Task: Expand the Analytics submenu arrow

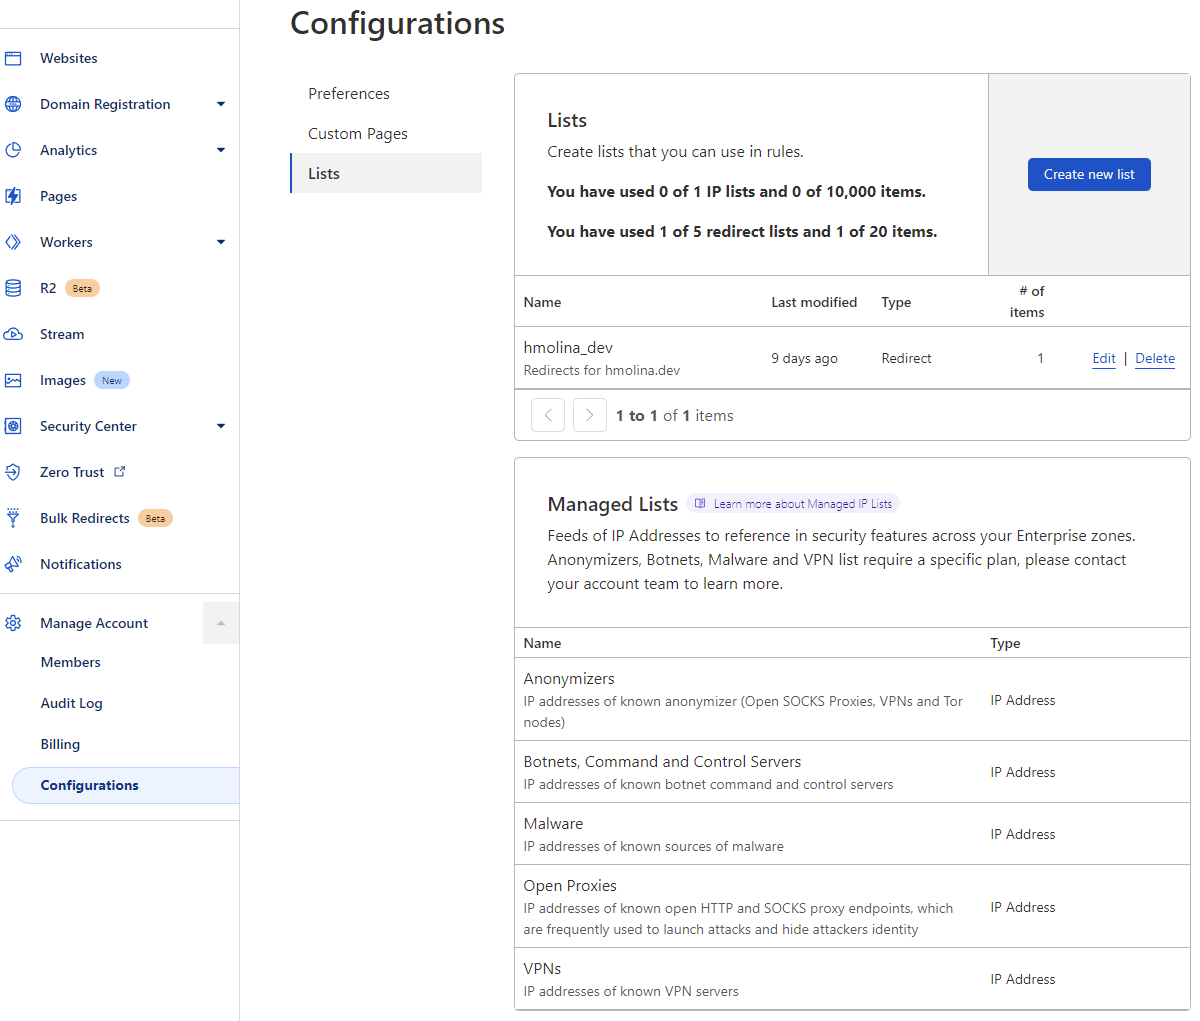Action: [x=221, y=150]
